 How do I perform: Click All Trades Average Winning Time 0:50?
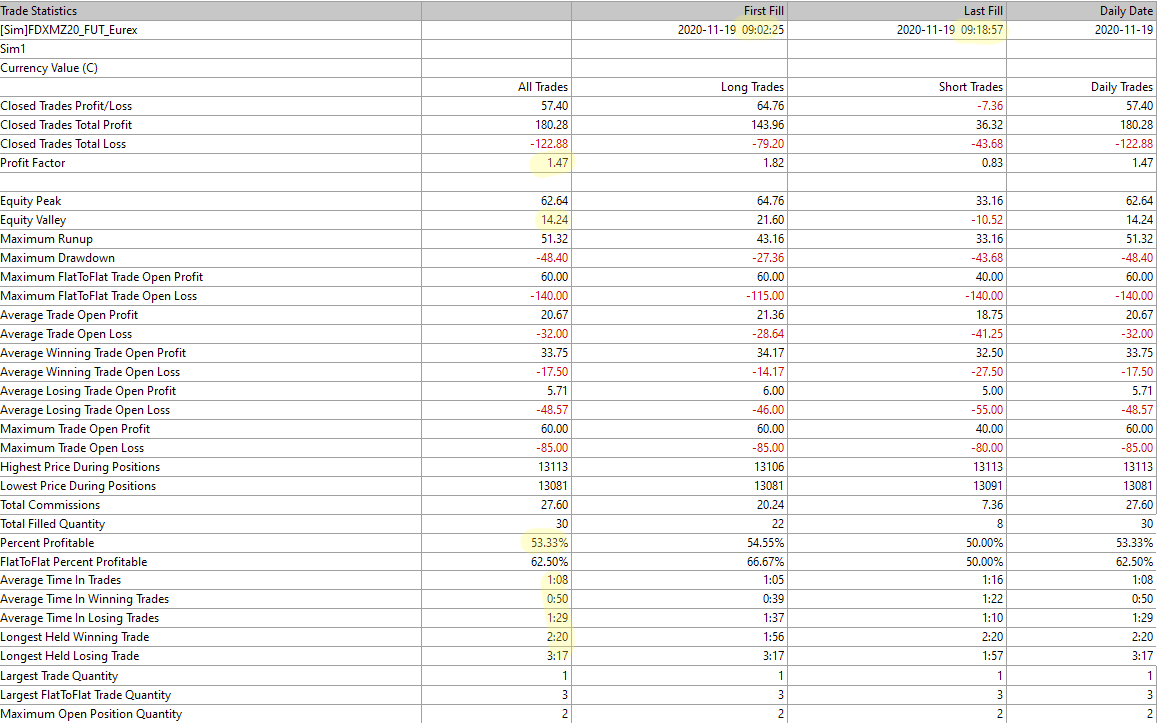click(558, 599)
